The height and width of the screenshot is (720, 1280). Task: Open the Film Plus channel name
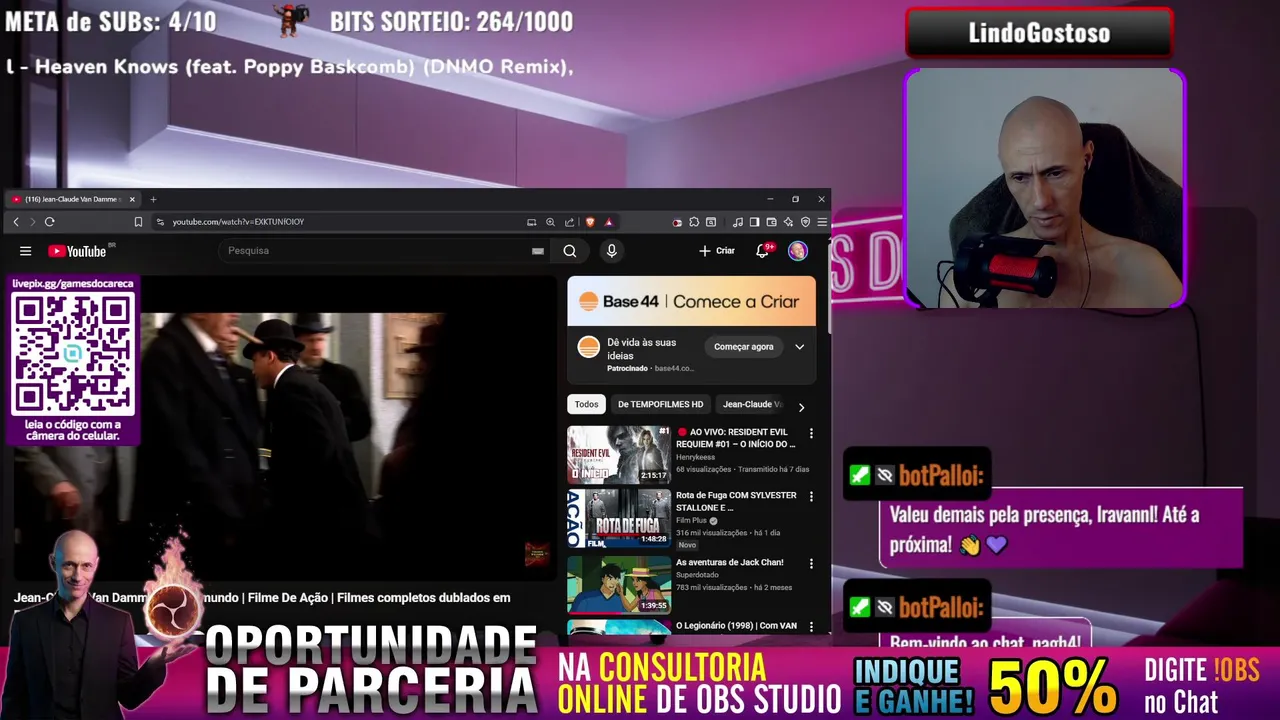[x=691, y=521]
